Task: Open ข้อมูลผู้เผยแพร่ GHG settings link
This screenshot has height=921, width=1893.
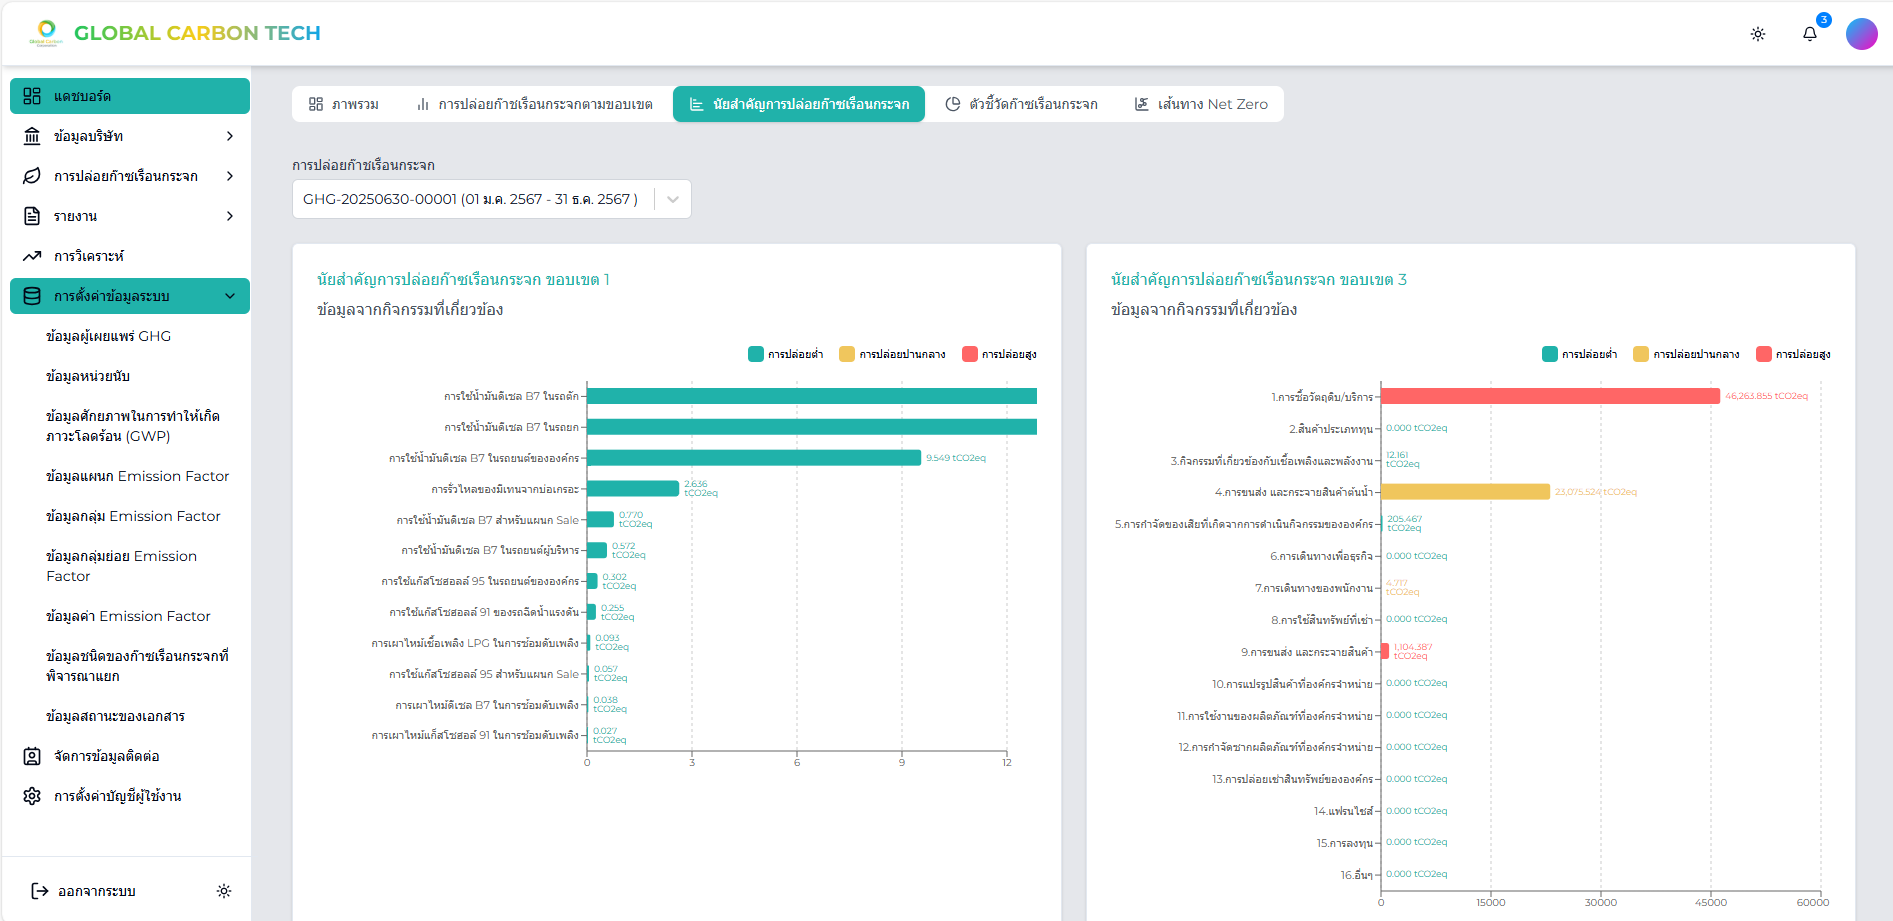Action: 108,336
